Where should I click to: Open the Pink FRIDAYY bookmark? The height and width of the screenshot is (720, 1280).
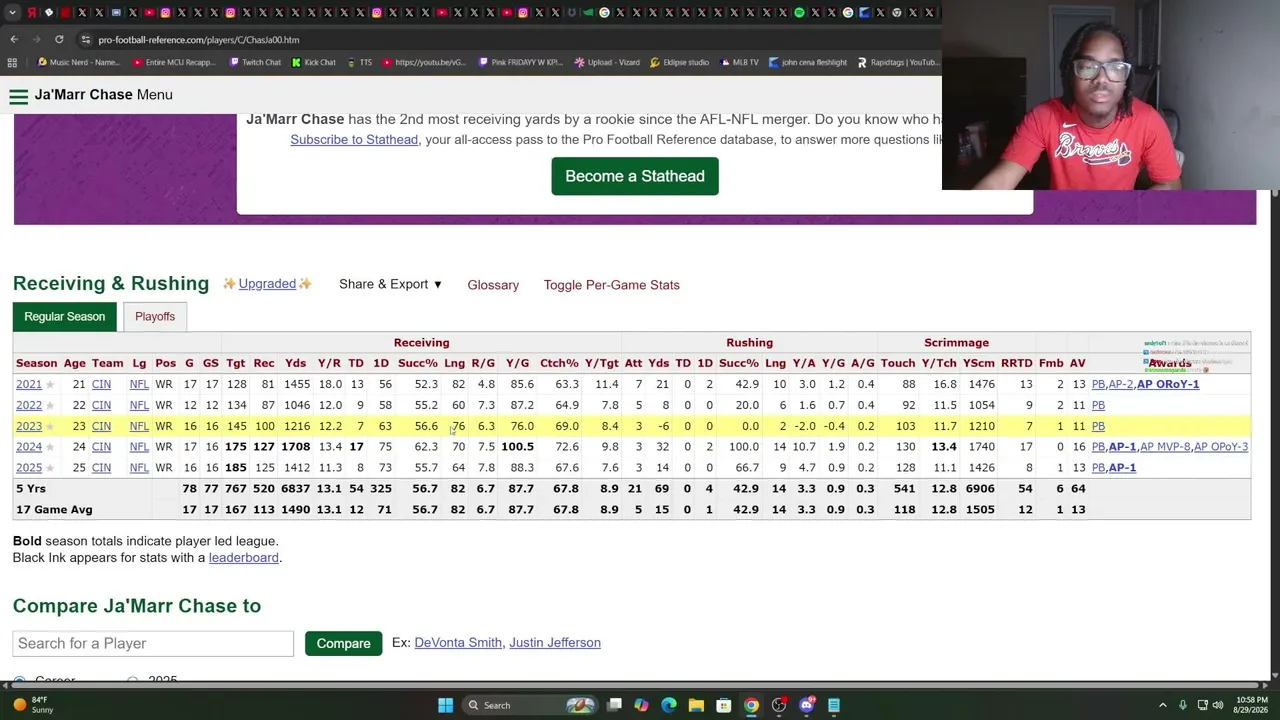coord(520,62)
